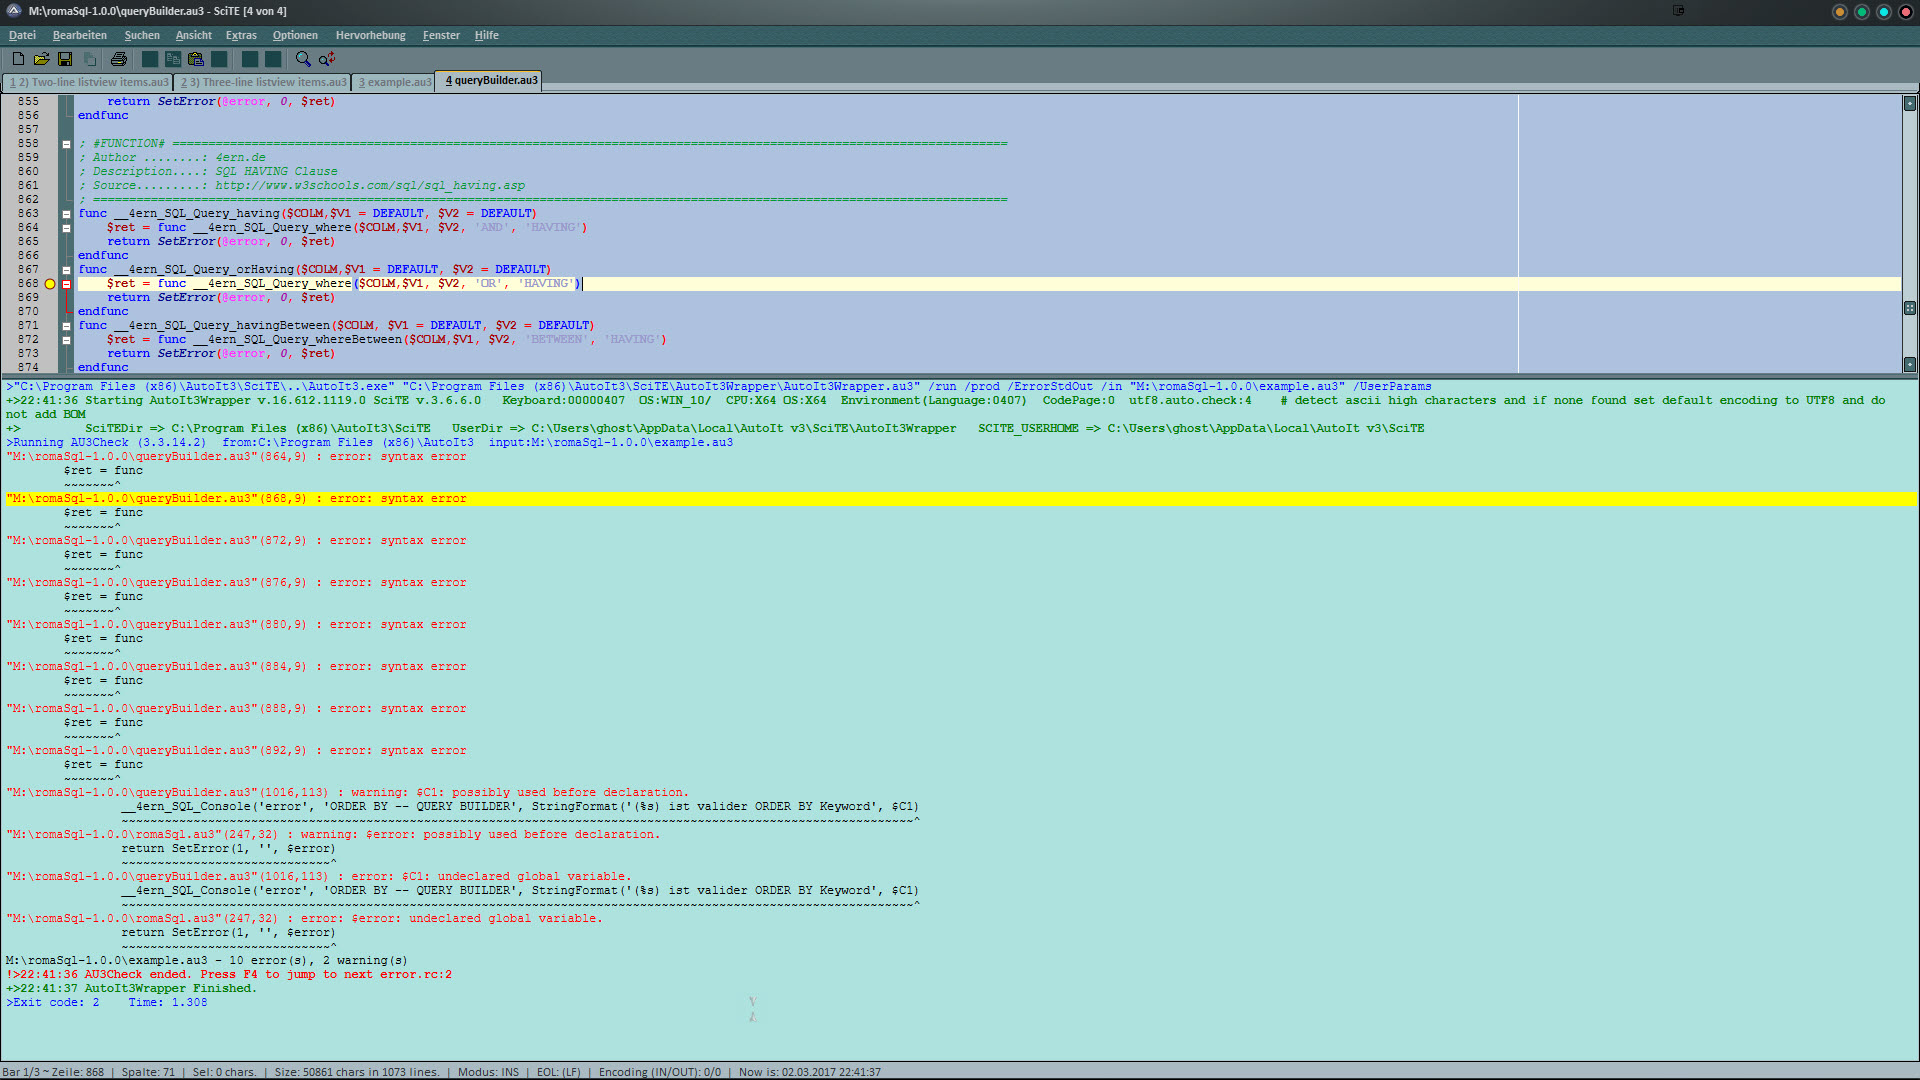Click the Copy icon in toolbar
The width and height of the screenshot is (1920, 1080).
coord(173,59)
